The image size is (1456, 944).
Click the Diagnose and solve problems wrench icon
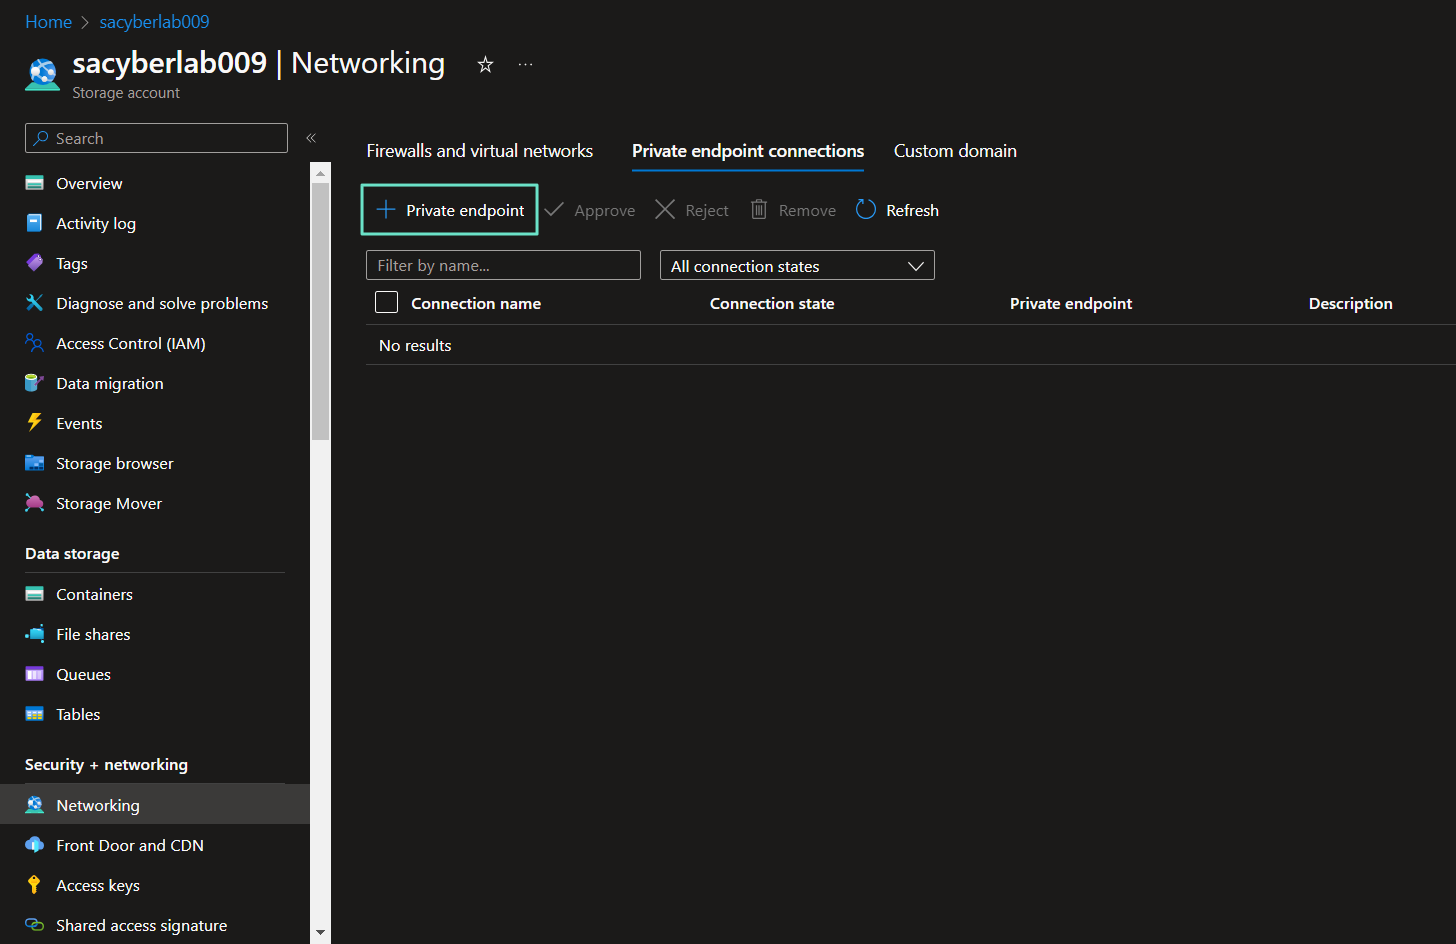pyautogui.click(x=34, y=303)
